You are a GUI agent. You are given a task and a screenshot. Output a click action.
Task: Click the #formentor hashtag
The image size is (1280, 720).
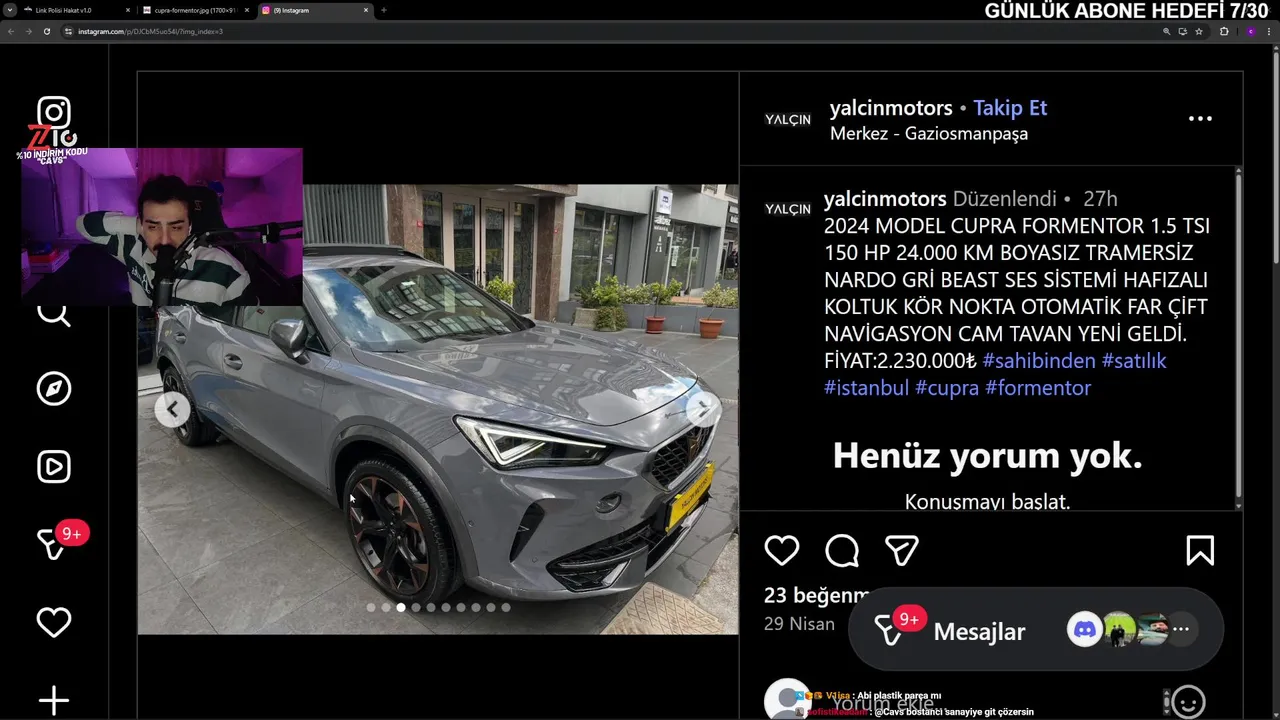(1038, 388)
